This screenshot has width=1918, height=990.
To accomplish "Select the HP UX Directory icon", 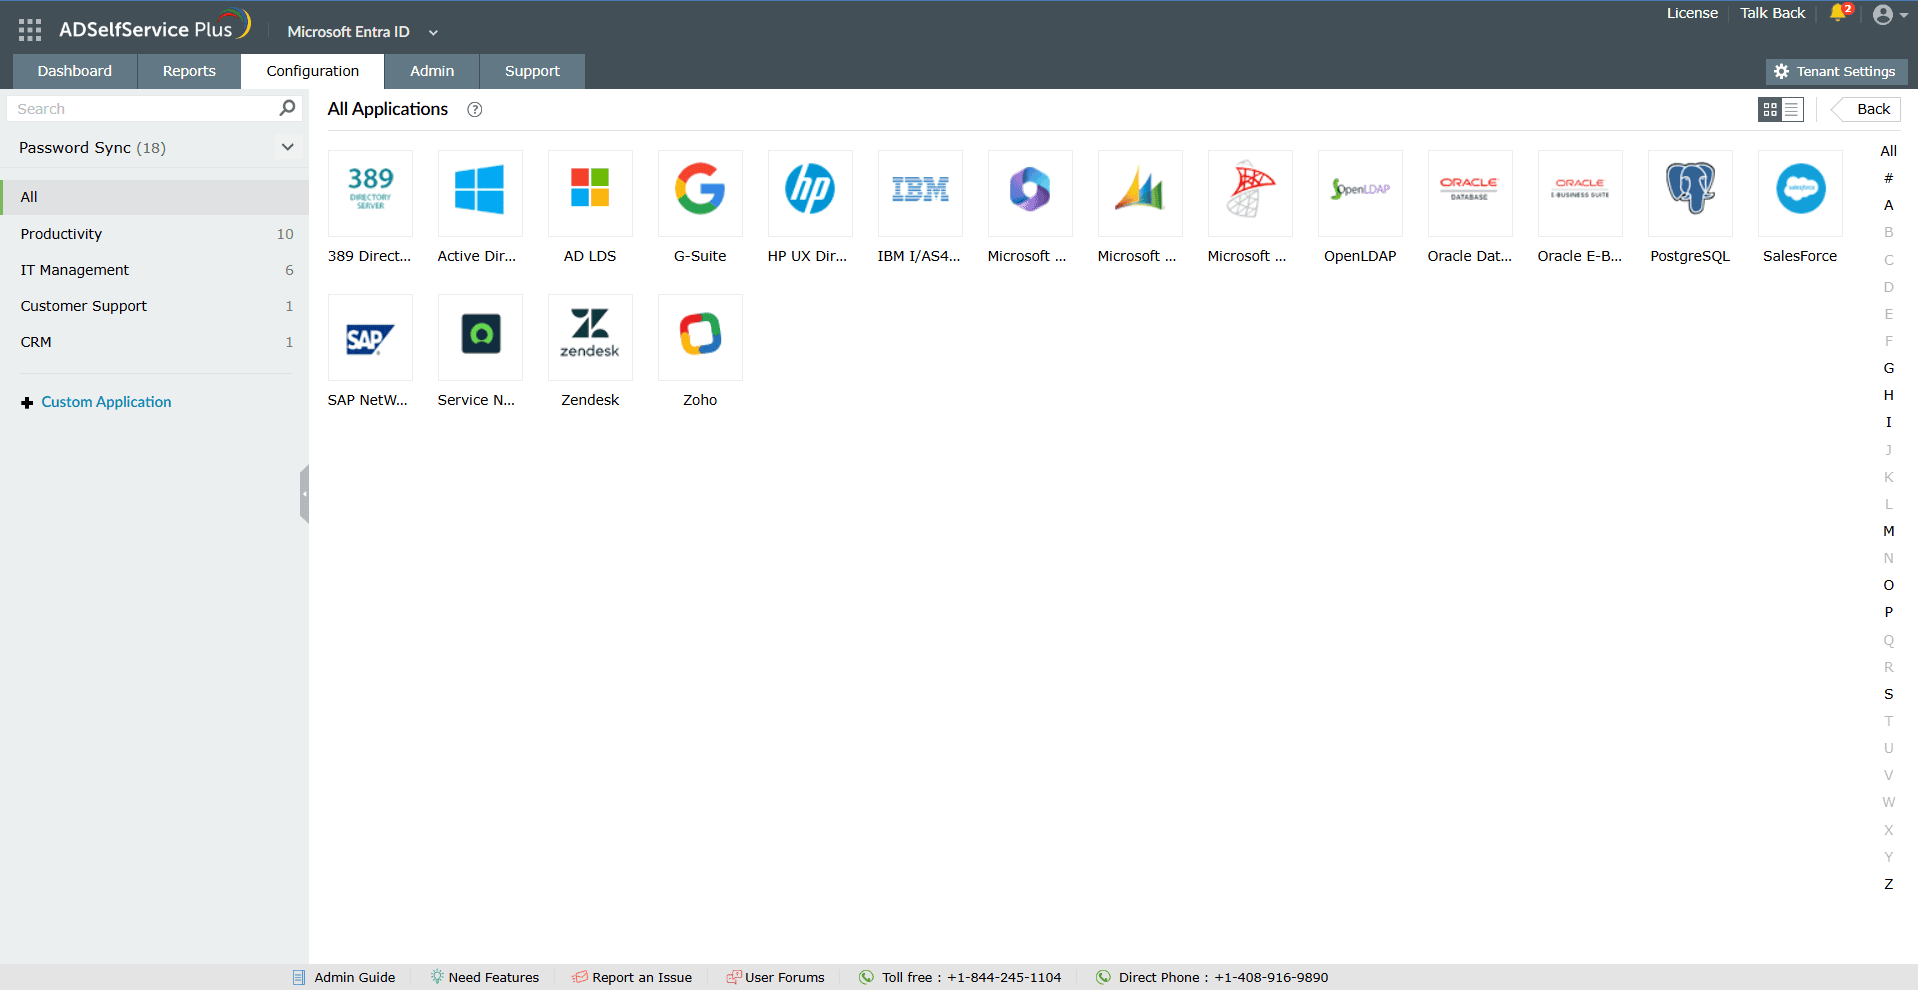I will click(810, 192).
